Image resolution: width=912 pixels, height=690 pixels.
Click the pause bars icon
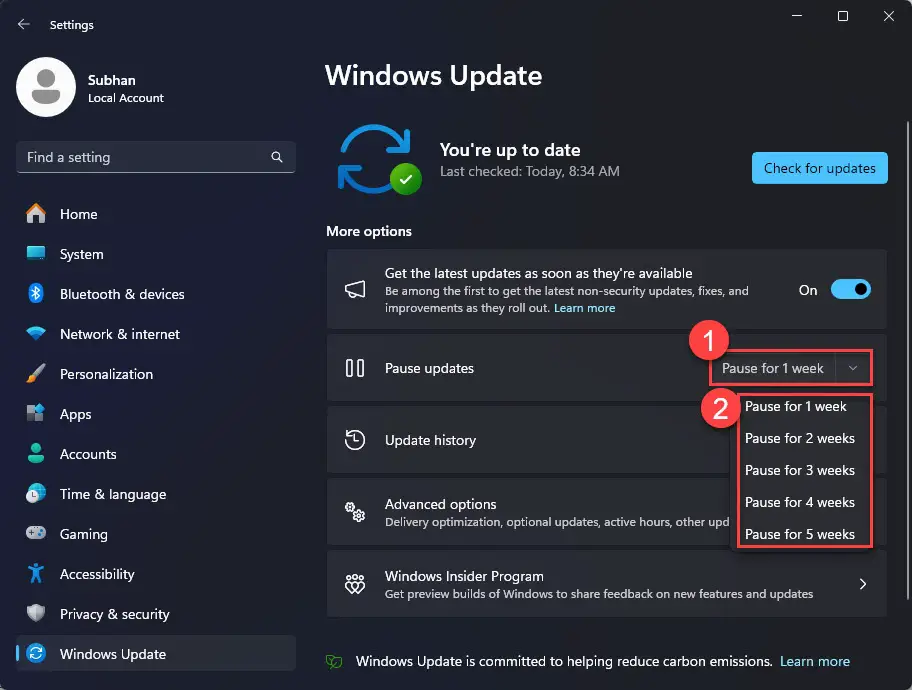(355, 368)
